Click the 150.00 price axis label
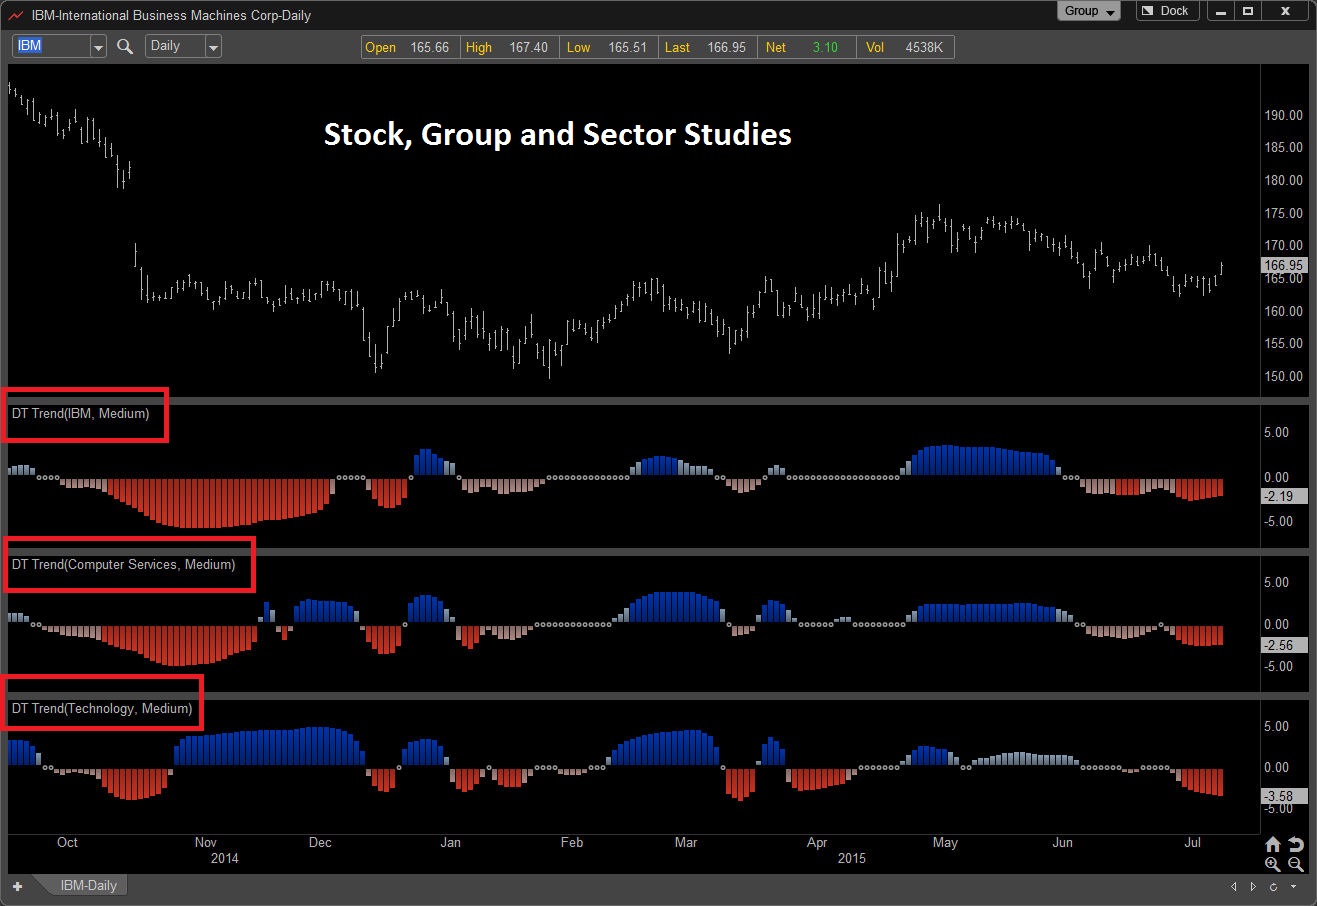The height and width of the screenshot is (906, 1317). (1284, 376)
